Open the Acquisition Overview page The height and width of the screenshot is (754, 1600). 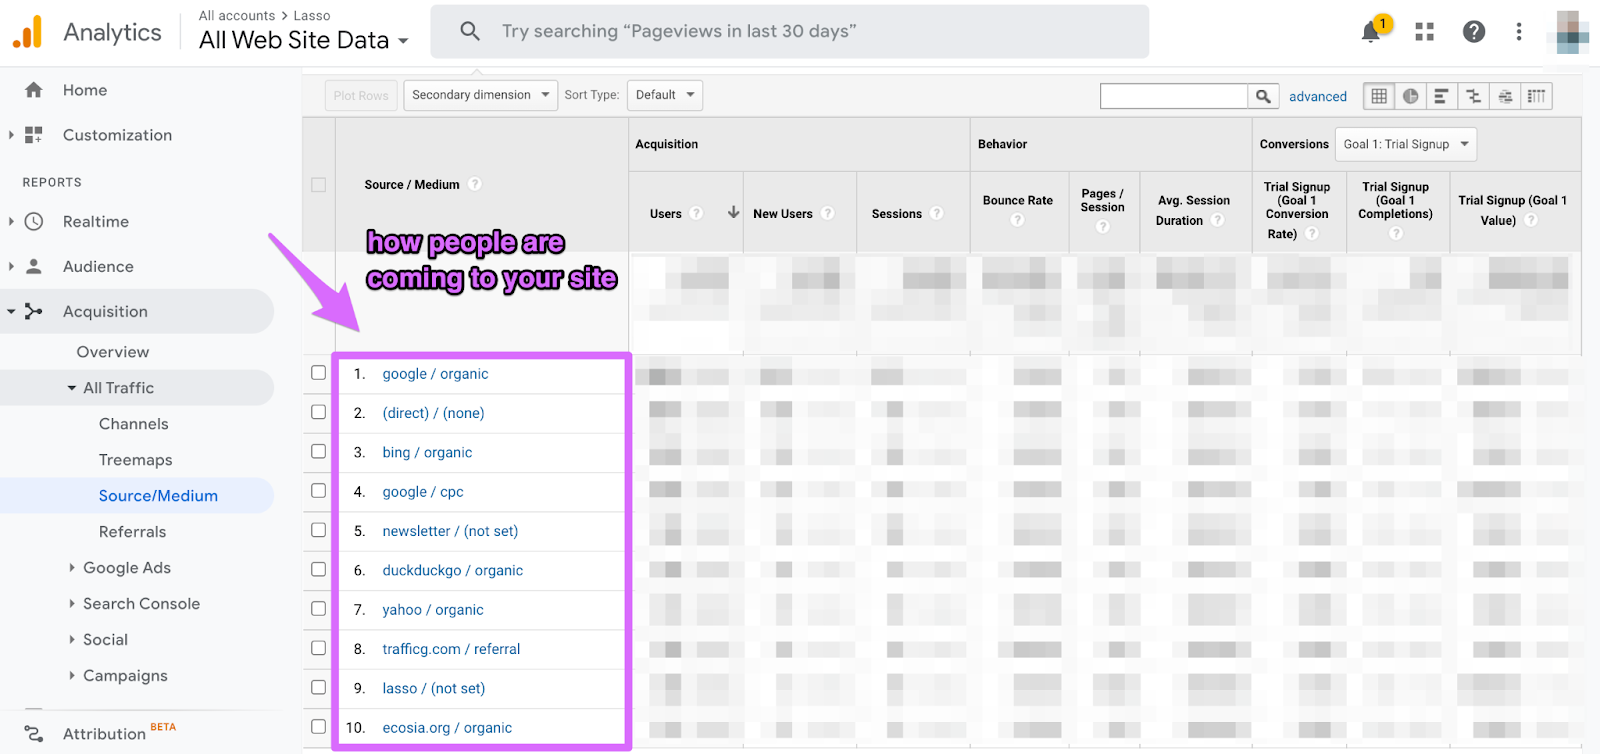(113, 352)
